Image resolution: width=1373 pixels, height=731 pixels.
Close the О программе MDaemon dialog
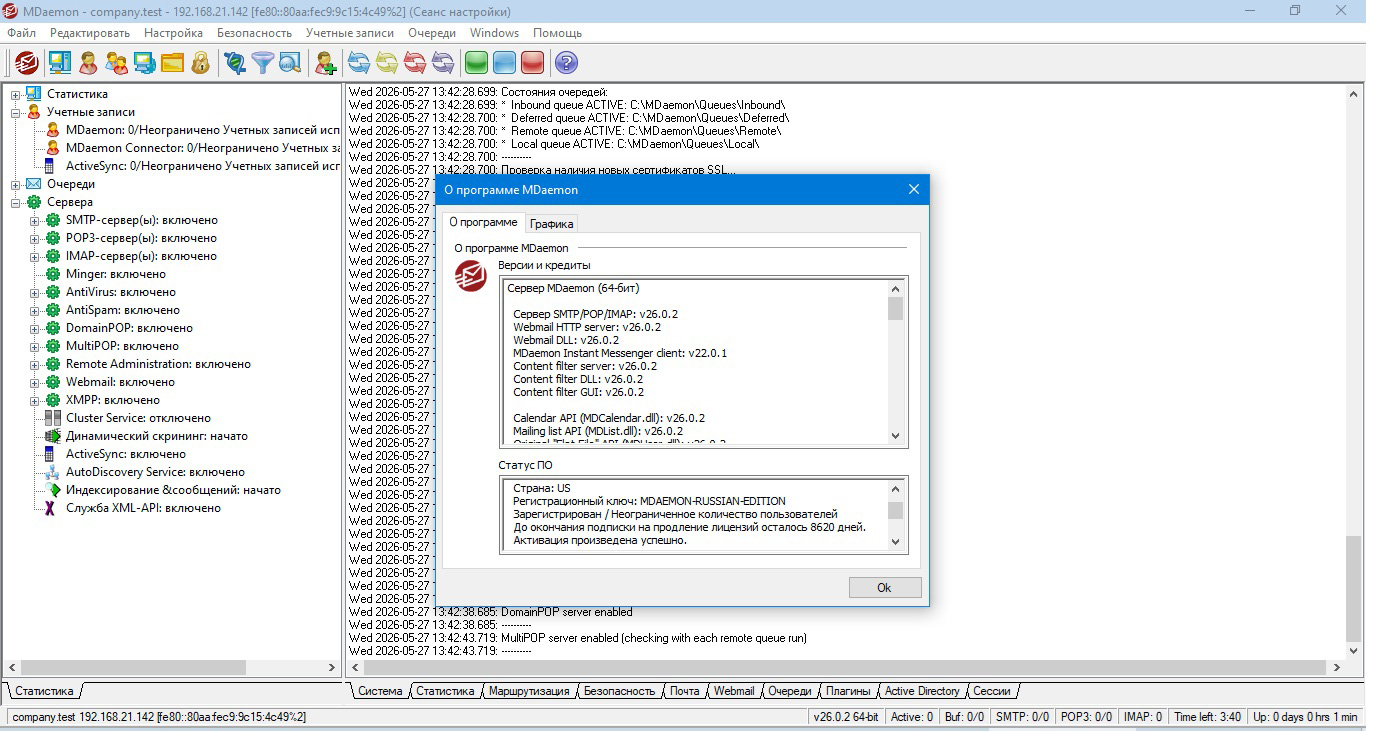(x=913, y=190)
